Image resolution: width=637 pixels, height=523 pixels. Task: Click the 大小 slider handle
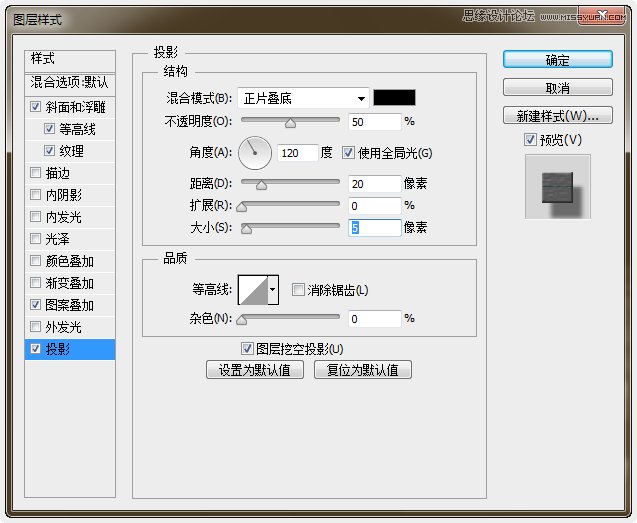coord(246,229)
